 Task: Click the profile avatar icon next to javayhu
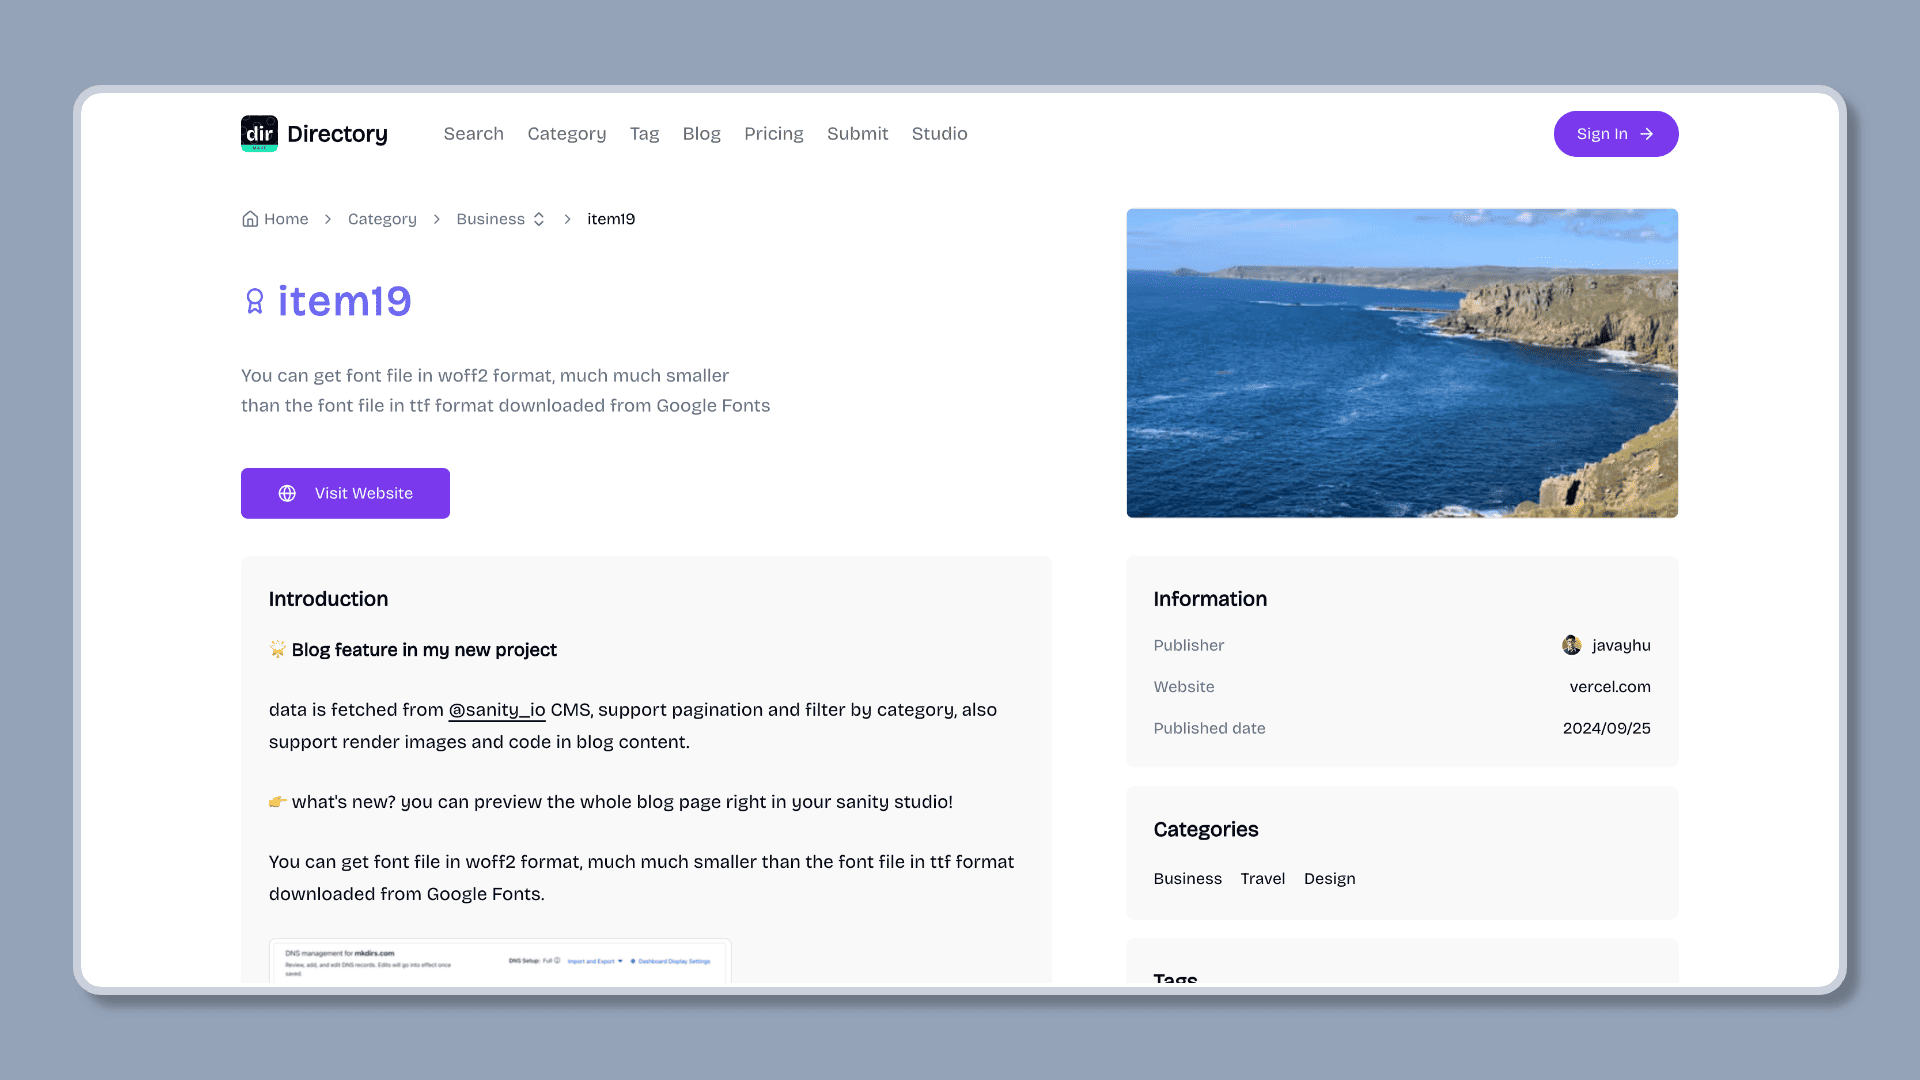pyautogui.click(x=1571, y=645)
